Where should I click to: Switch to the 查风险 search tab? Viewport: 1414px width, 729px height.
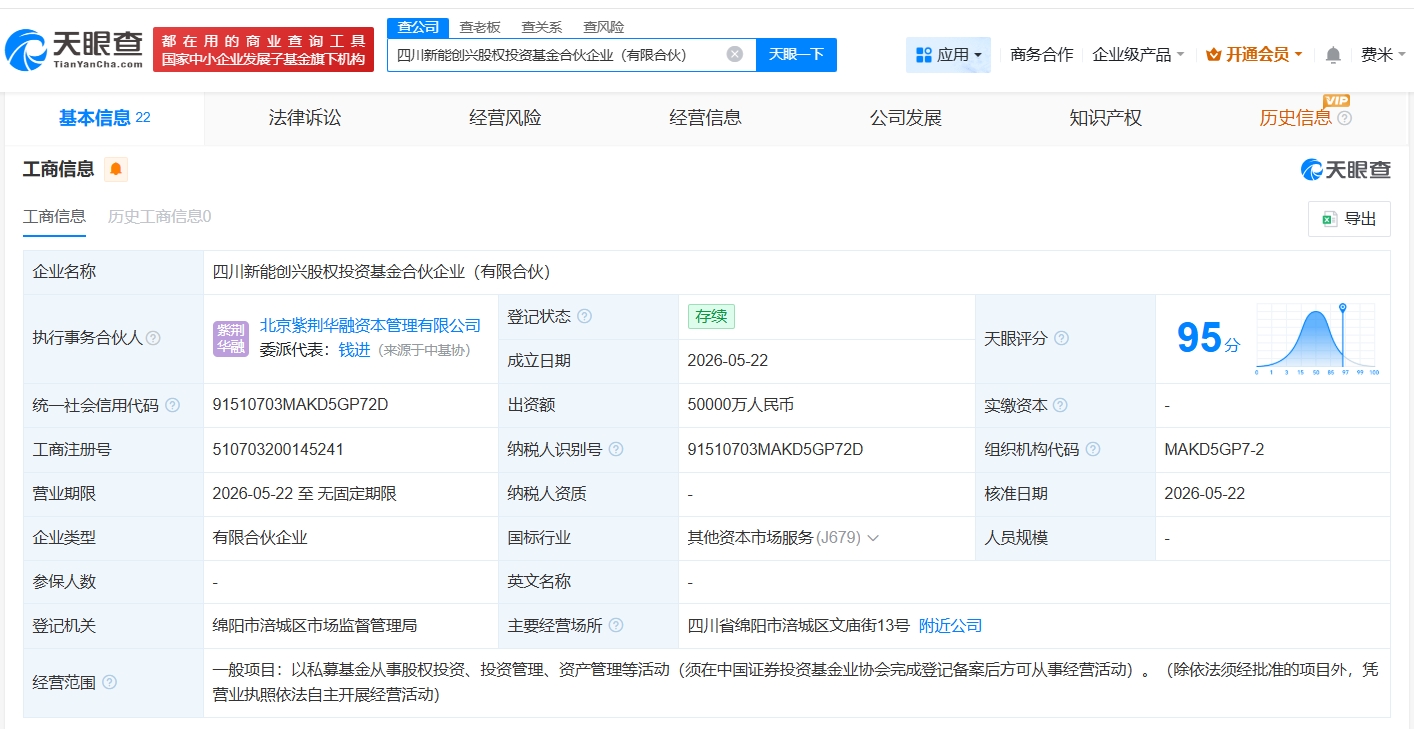(604, 27)
